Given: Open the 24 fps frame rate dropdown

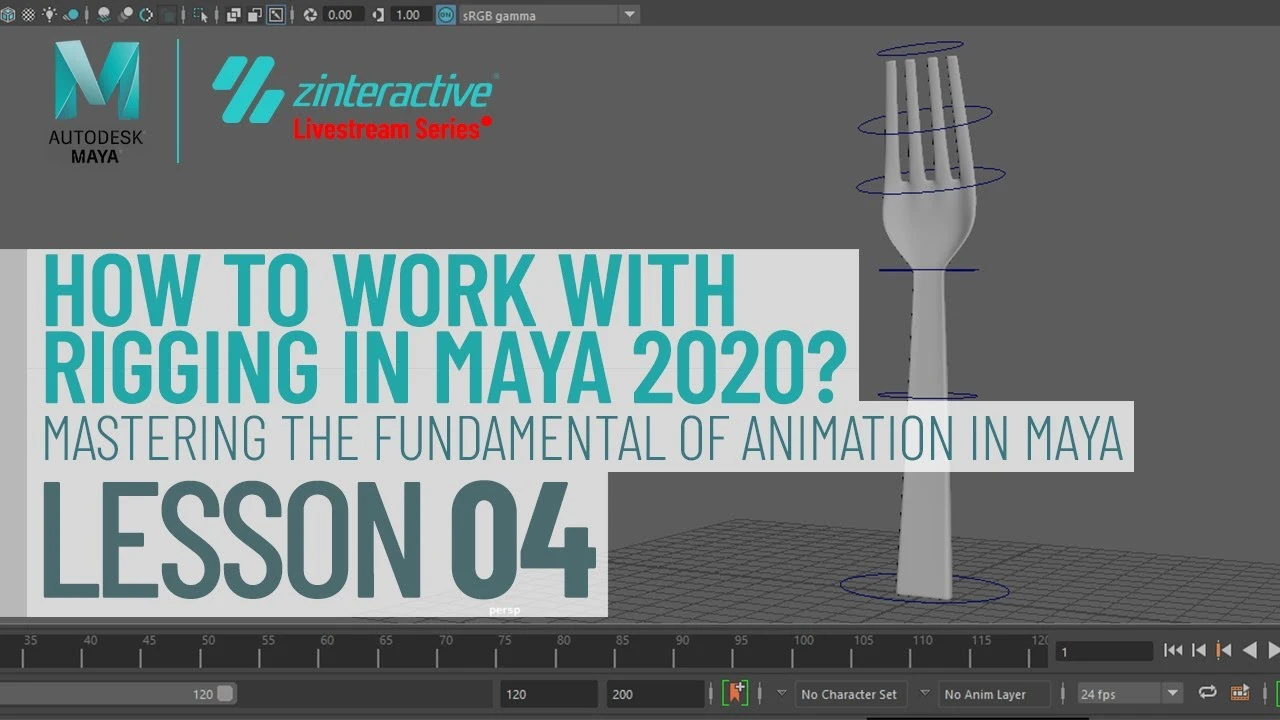Looking at the screenshot, I should tap(1130, 694).
